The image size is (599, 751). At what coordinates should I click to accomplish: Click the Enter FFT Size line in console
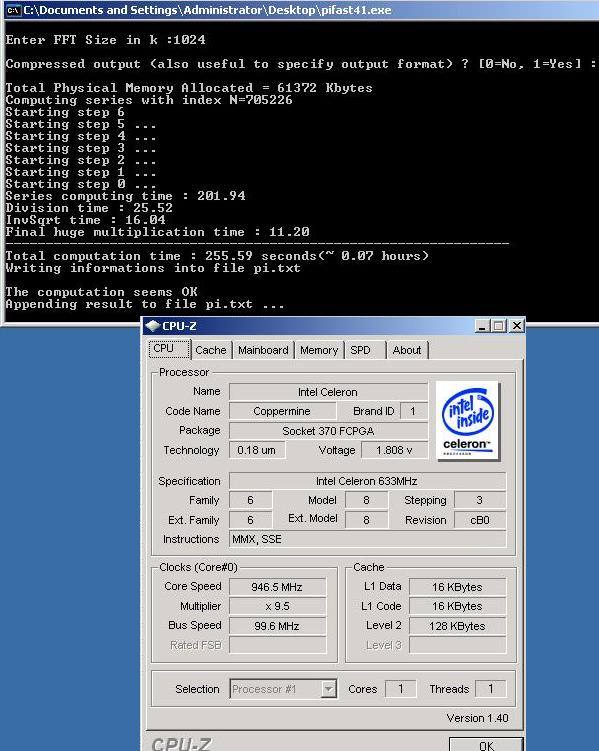pyautogui.click(x=105, y=40)
